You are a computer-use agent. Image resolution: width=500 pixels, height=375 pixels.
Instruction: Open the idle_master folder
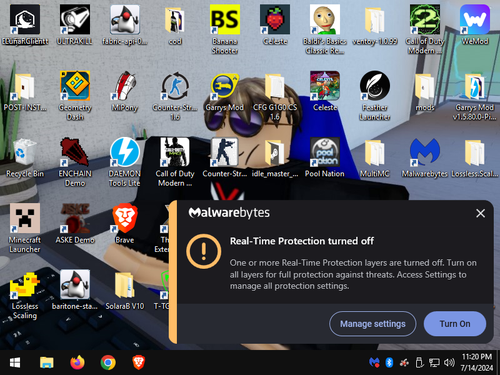tap(275, 158)
